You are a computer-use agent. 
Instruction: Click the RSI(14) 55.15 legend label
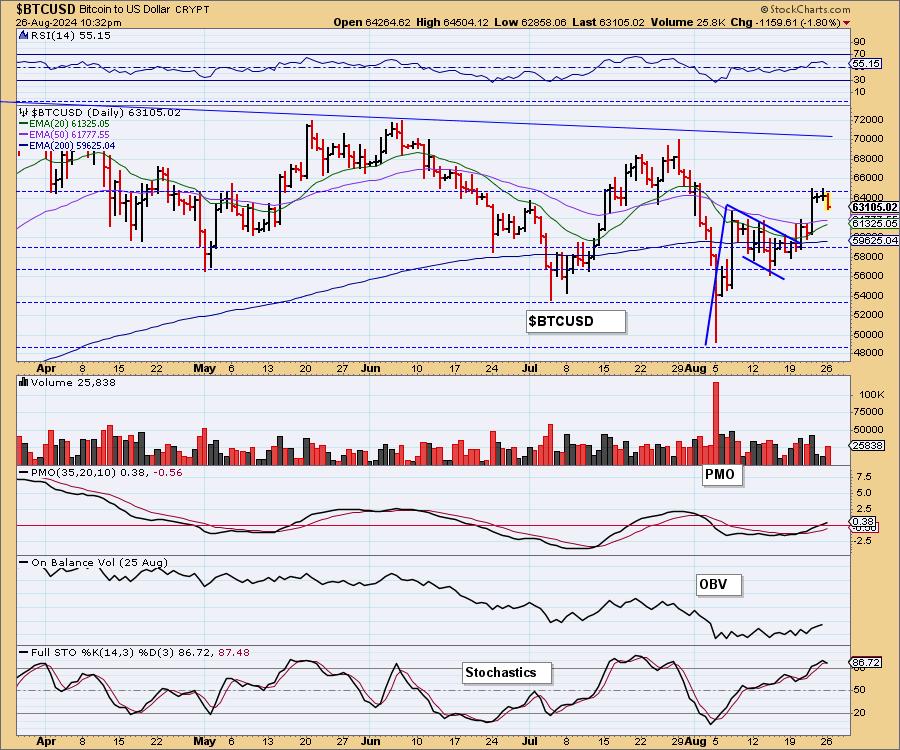click(x=69, y=35)
